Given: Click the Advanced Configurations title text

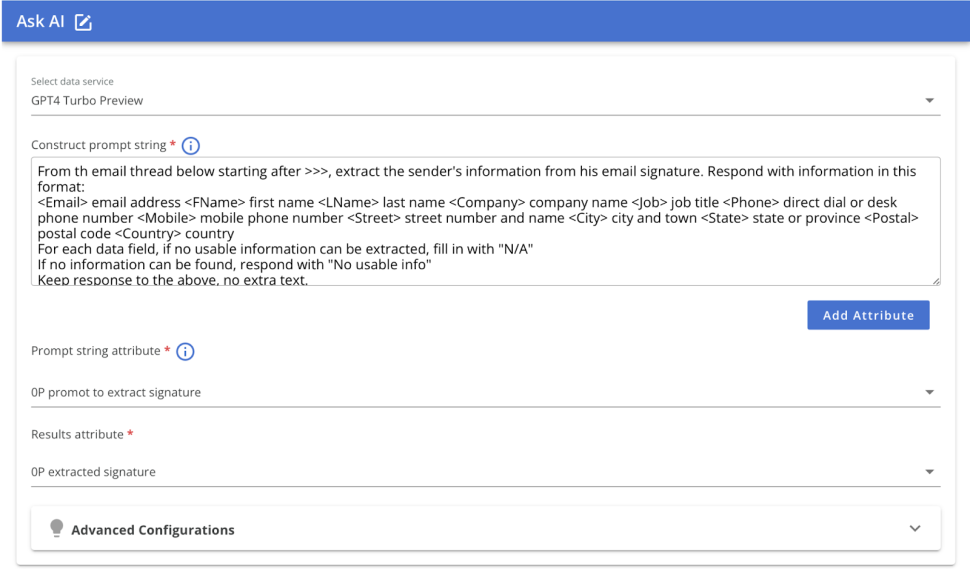Looking at the screenshot, I should [x=153, y=530].
